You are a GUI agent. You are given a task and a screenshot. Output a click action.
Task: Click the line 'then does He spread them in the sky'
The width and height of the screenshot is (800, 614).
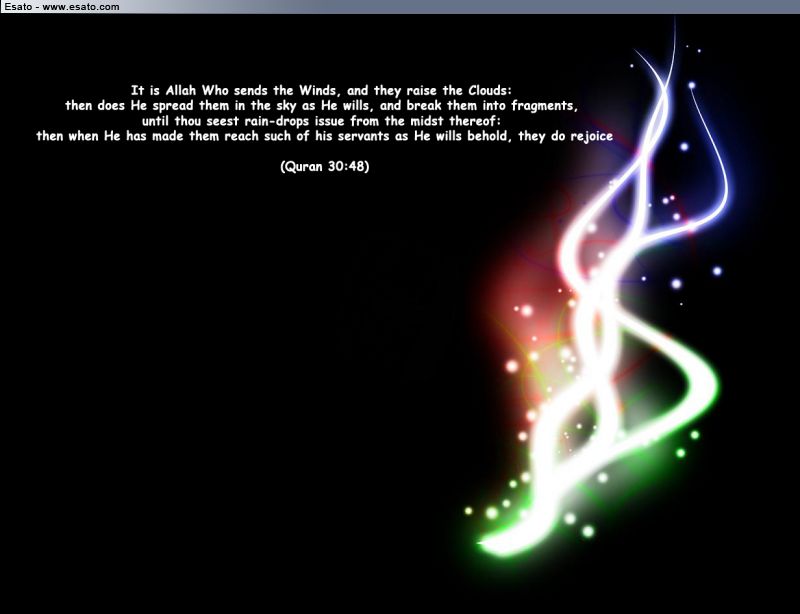[321, 106]
